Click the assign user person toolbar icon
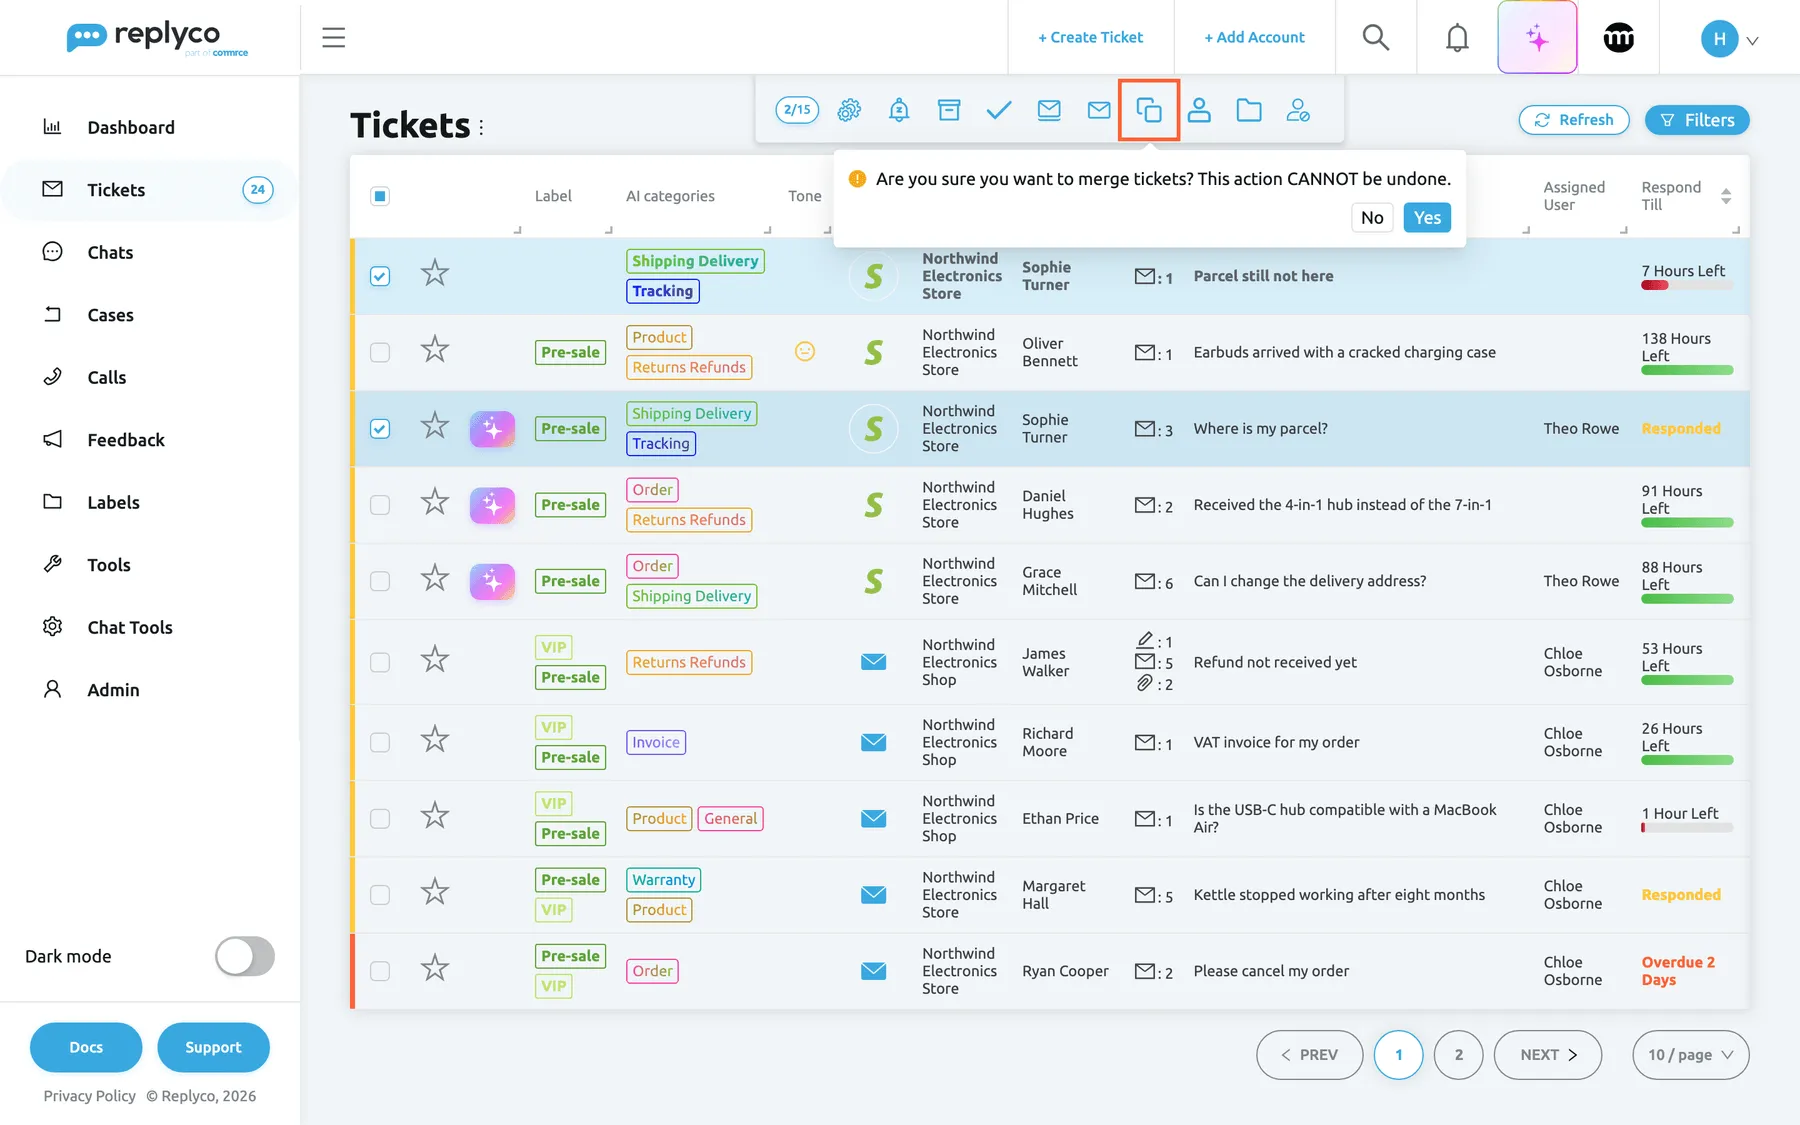This screenshot has height=1125, width=1800. (x=1199, y=110)
